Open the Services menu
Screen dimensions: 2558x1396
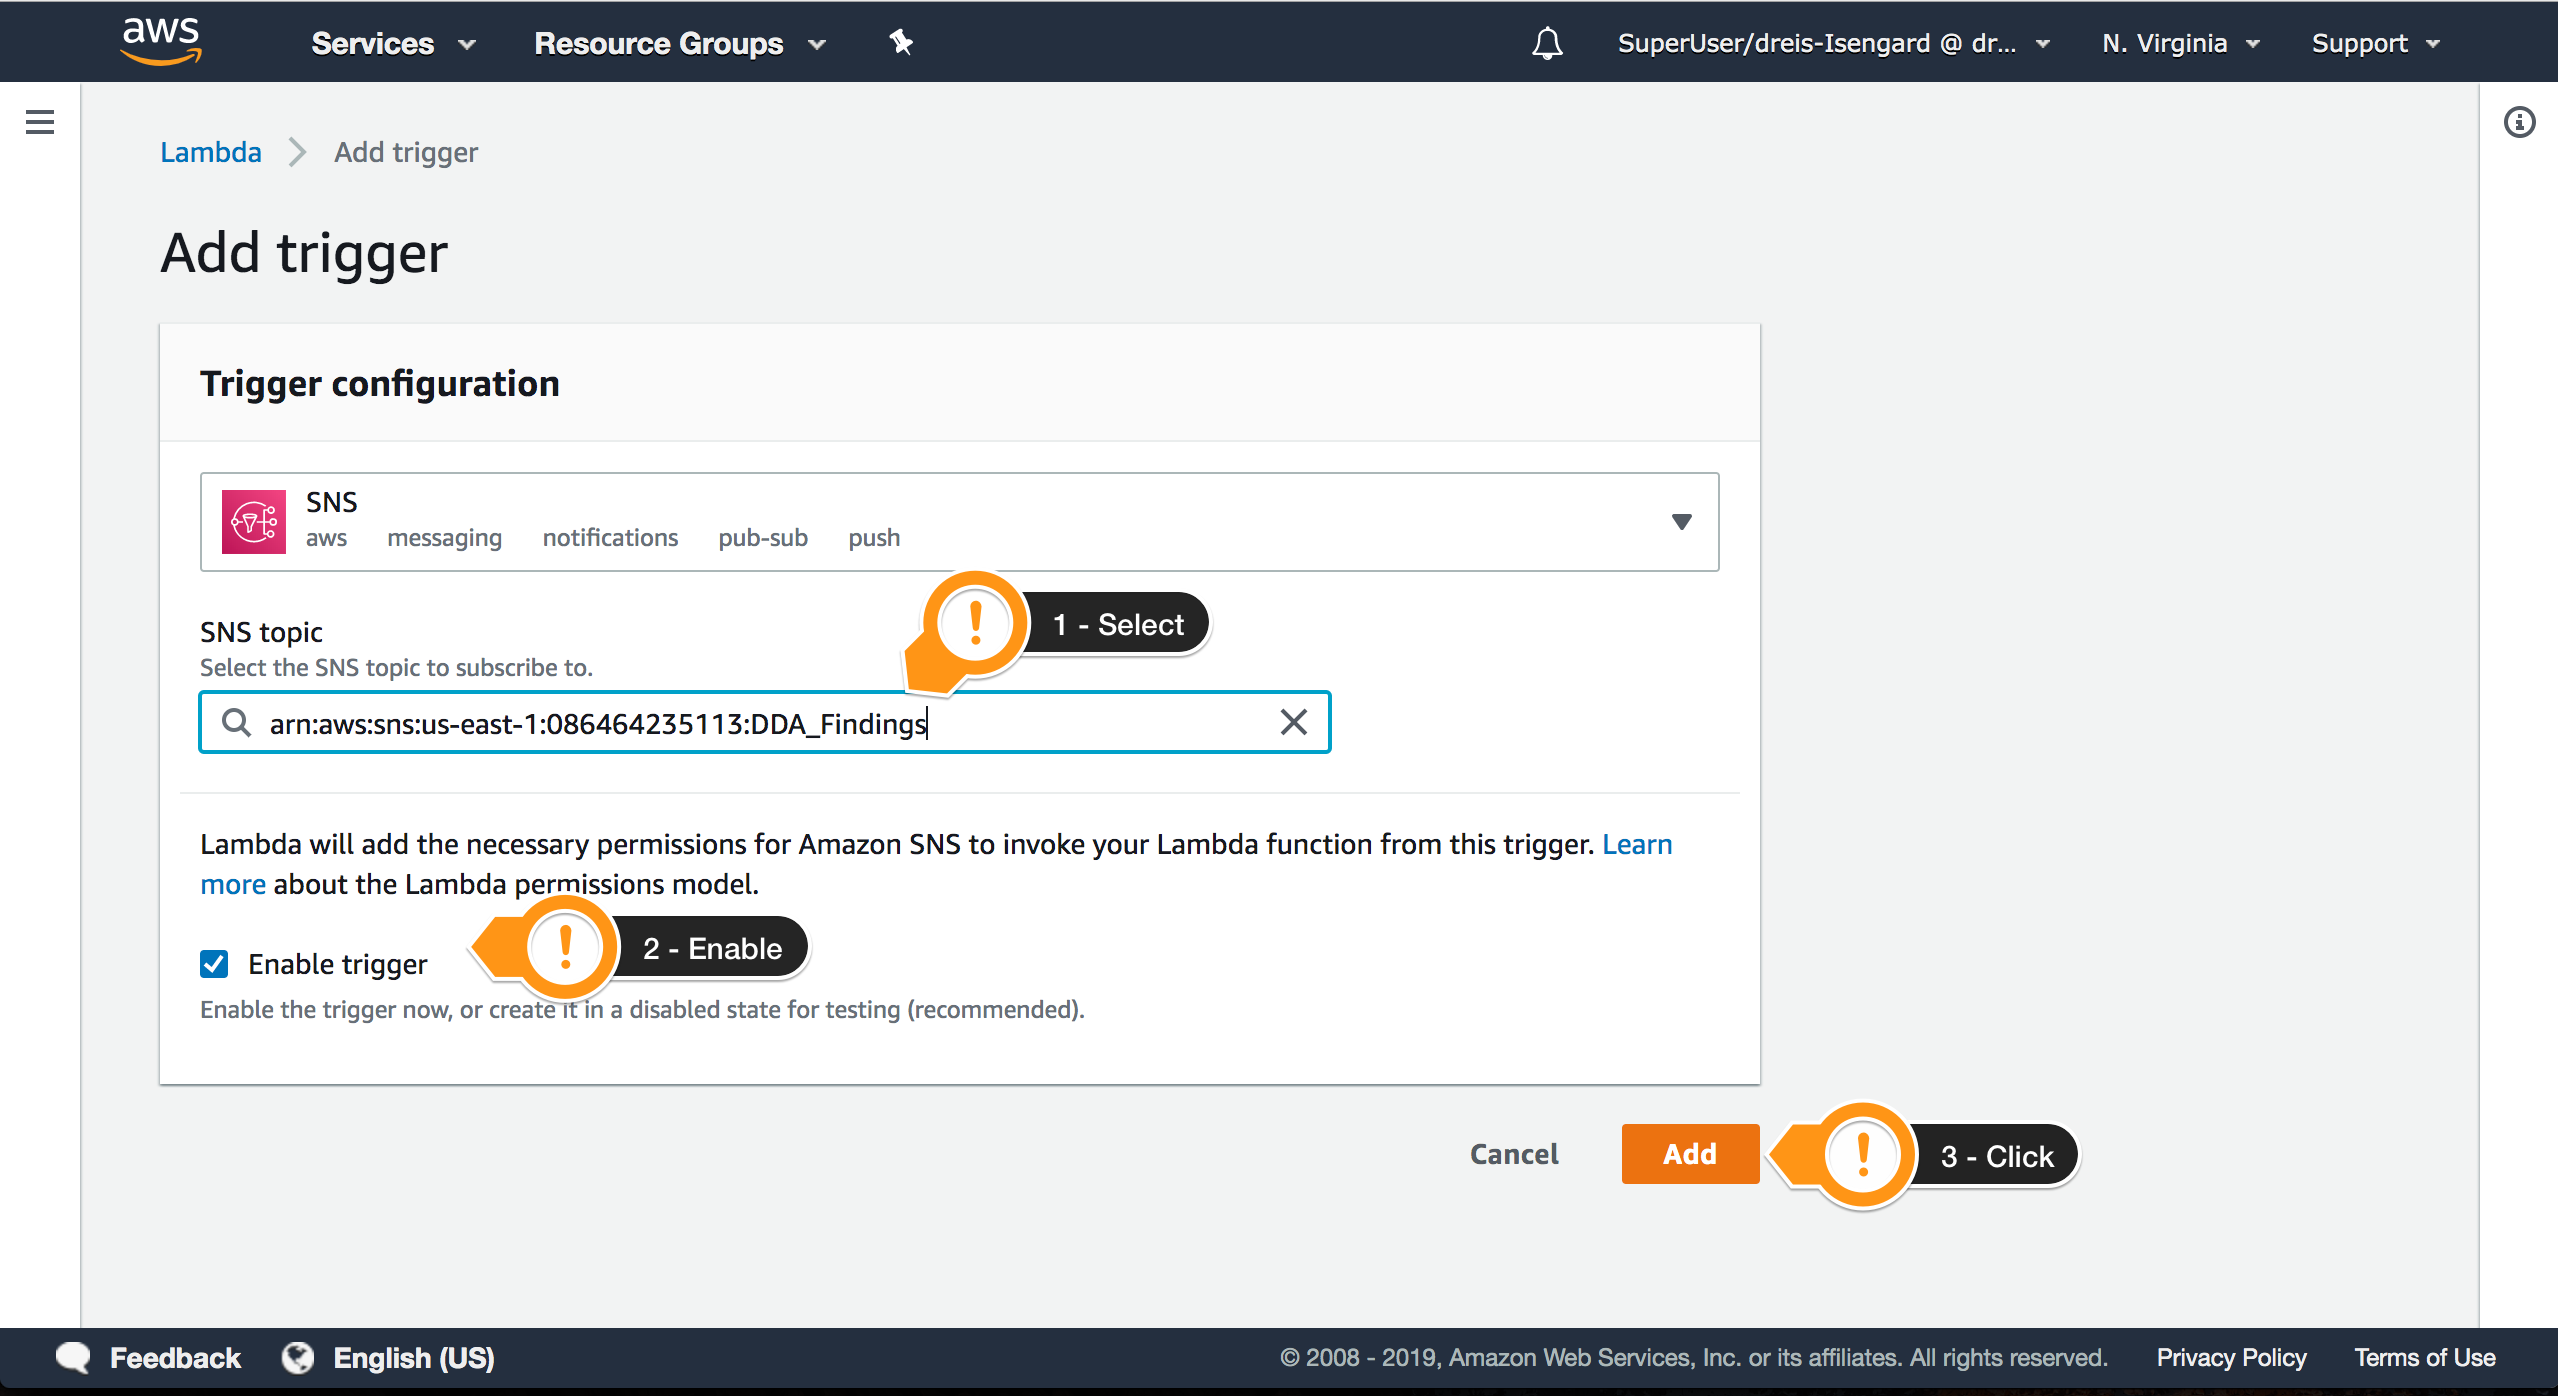point(393,43)
